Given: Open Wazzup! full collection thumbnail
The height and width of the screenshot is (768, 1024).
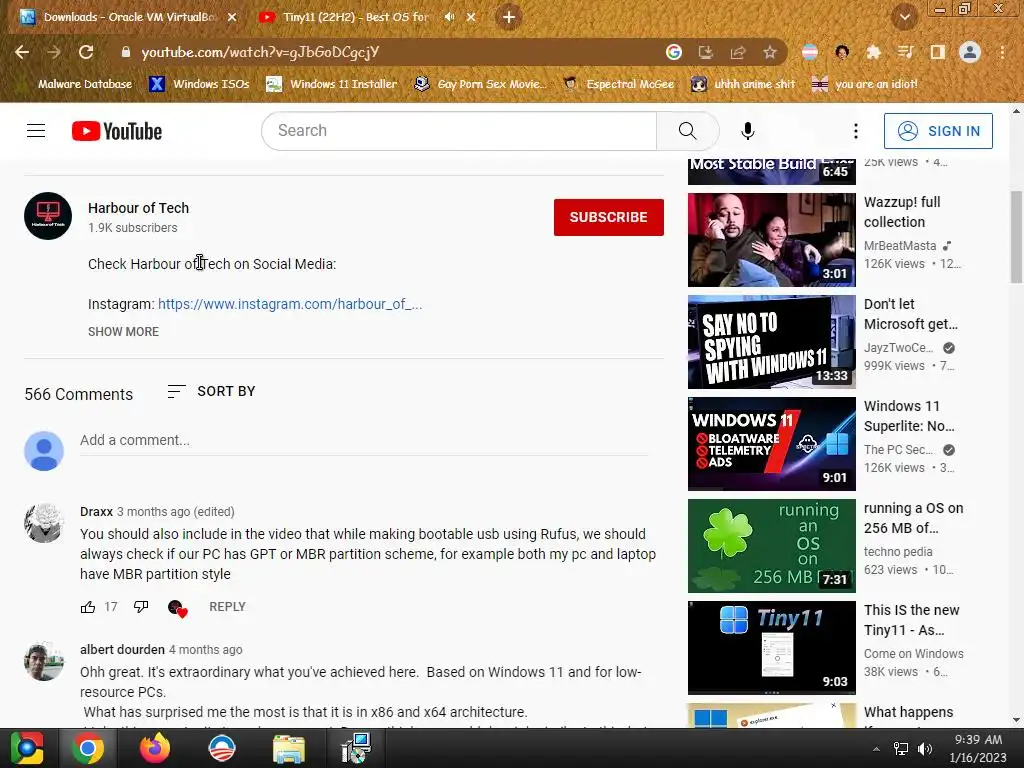Looking at the screenshot, I should point(771,240).
